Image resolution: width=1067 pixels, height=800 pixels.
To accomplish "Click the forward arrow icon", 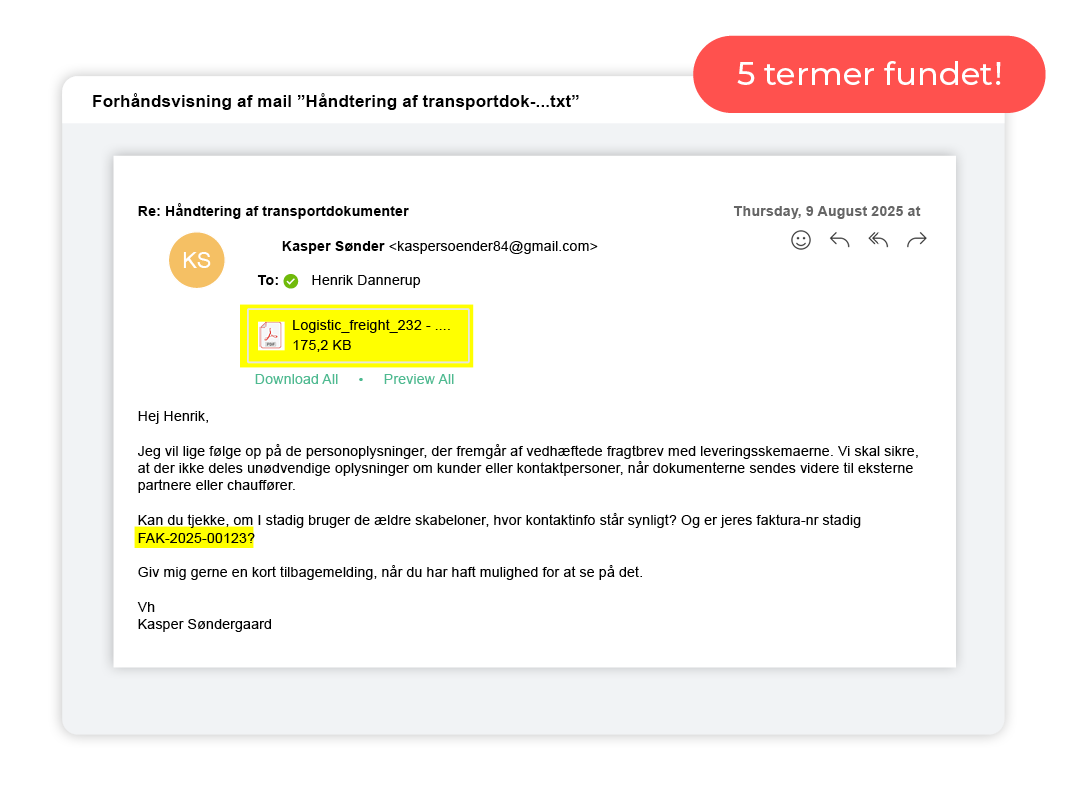I will tap(917, 240).
